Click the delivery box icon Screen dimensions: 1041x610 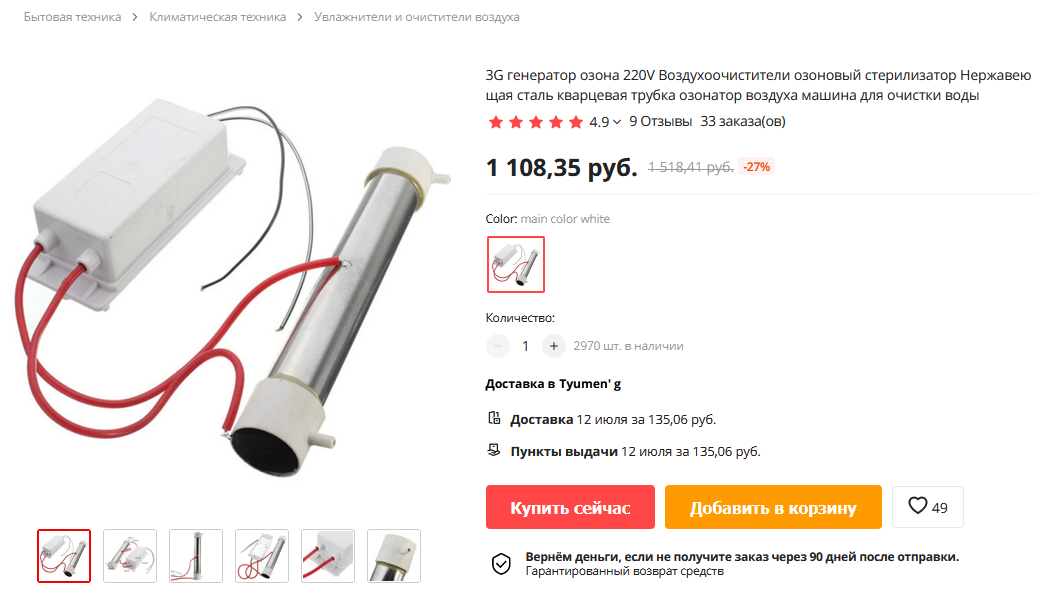point(494,418)
